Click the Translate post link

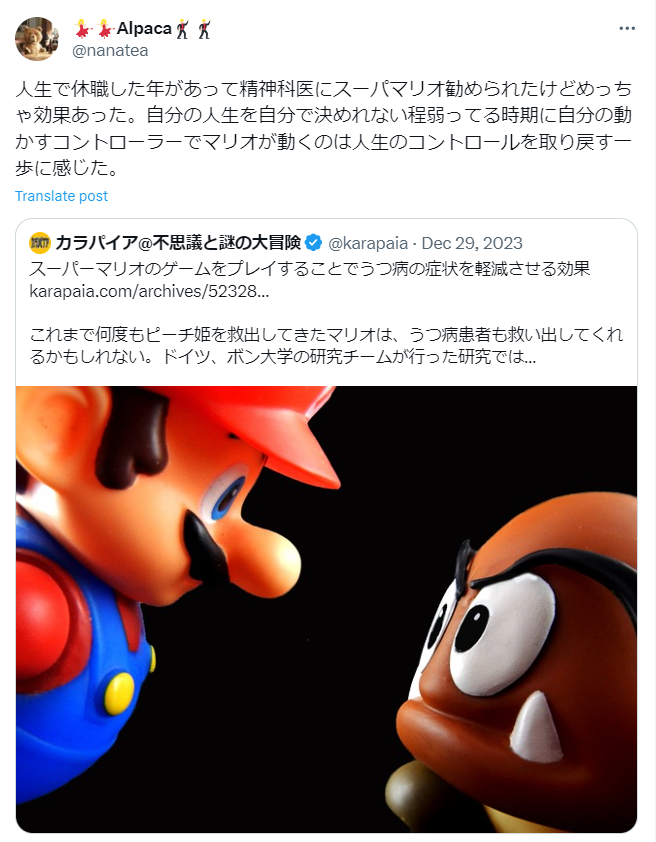(x=61, y=196)
